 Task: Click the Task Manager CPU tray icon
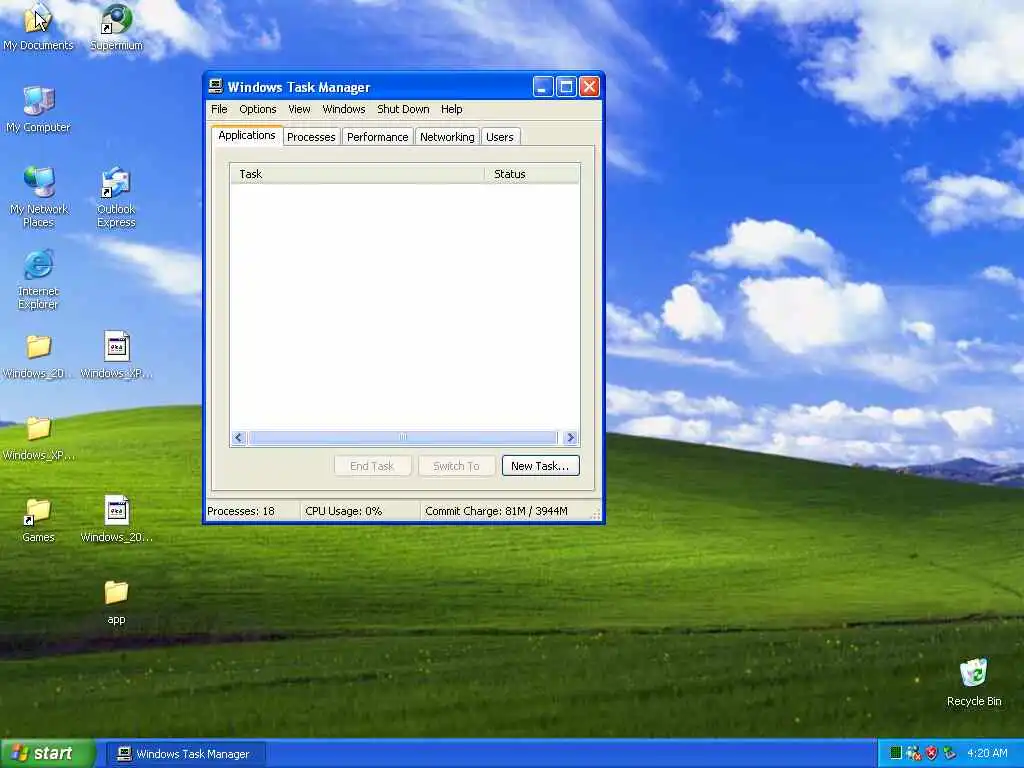click(896, 753)
